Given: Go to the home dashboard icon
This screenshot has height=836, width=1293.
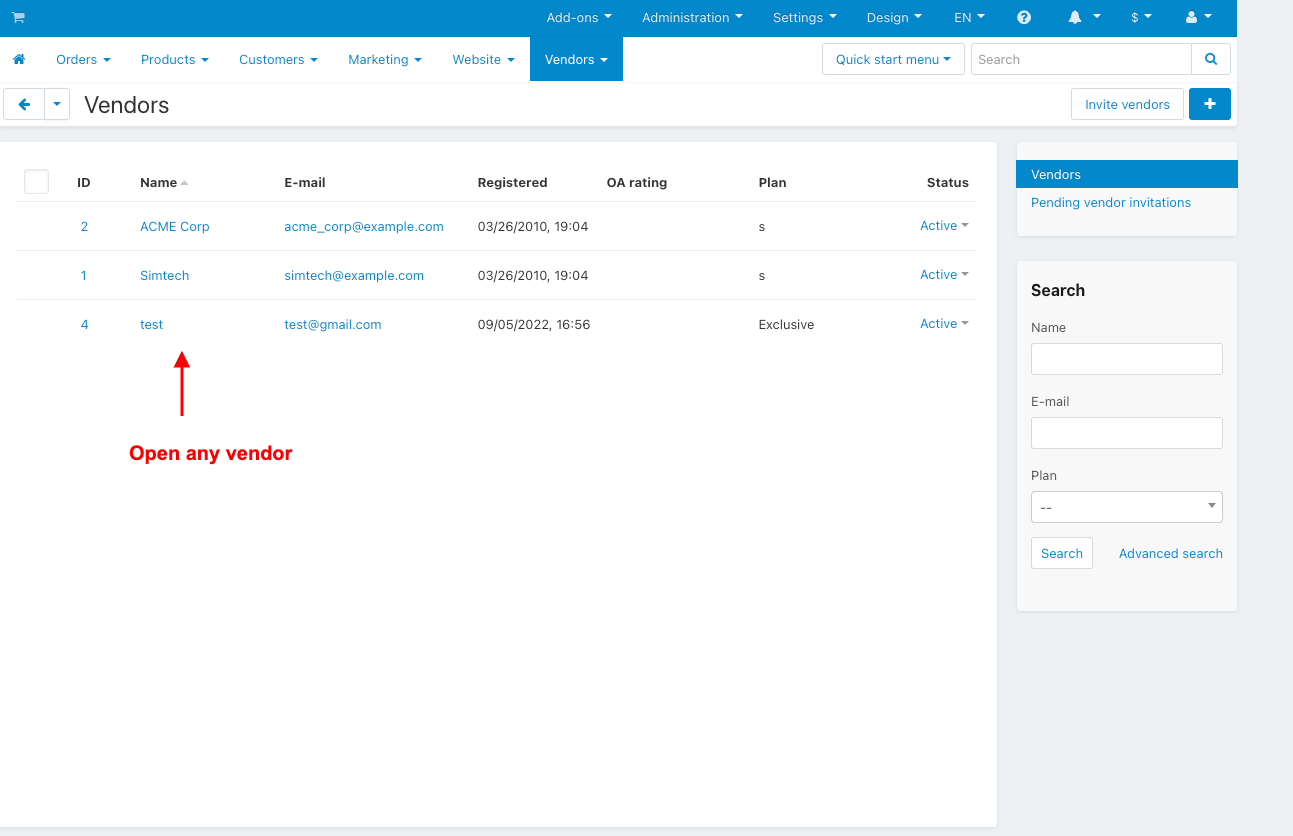Looking at the screenshot, I should pos(19,60).
